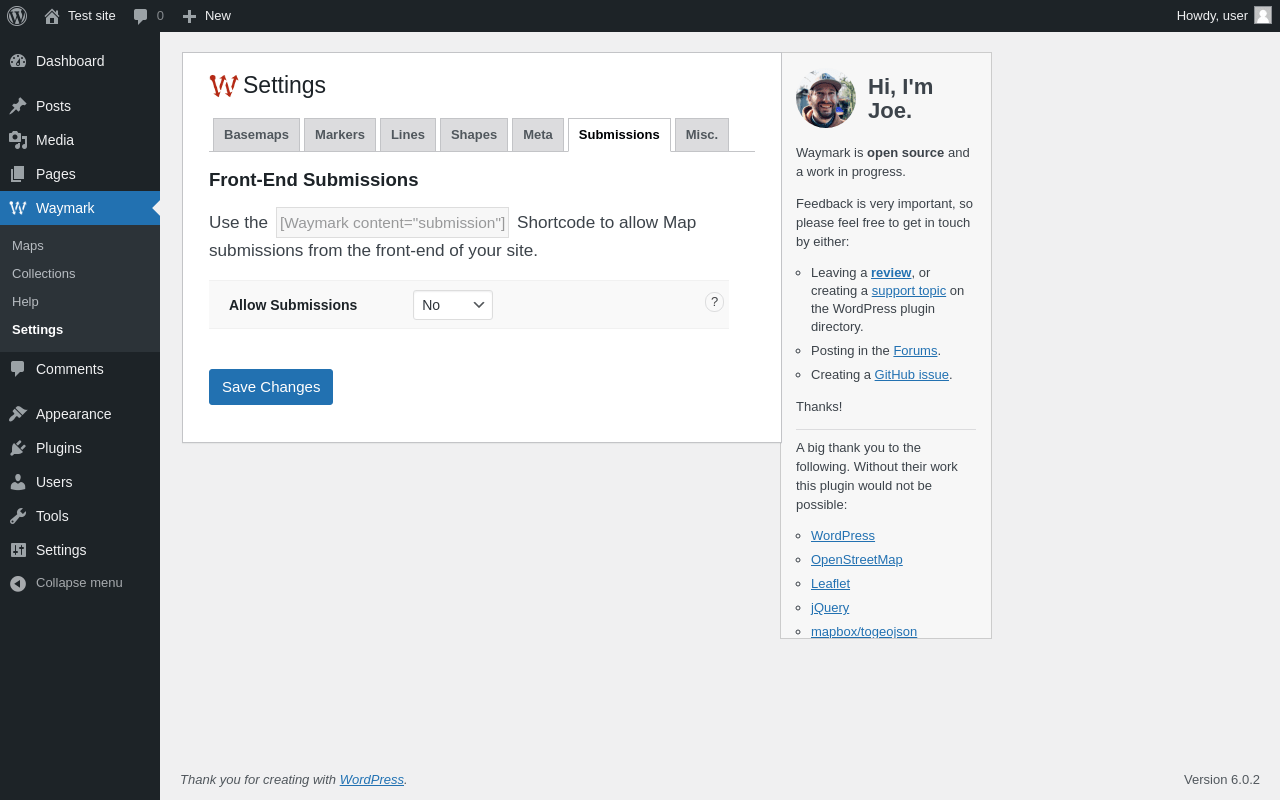The width and height of the screenshot is (1280, 800).
Task: Click the Version 6.0.2 text
Action: point(1222,780)
